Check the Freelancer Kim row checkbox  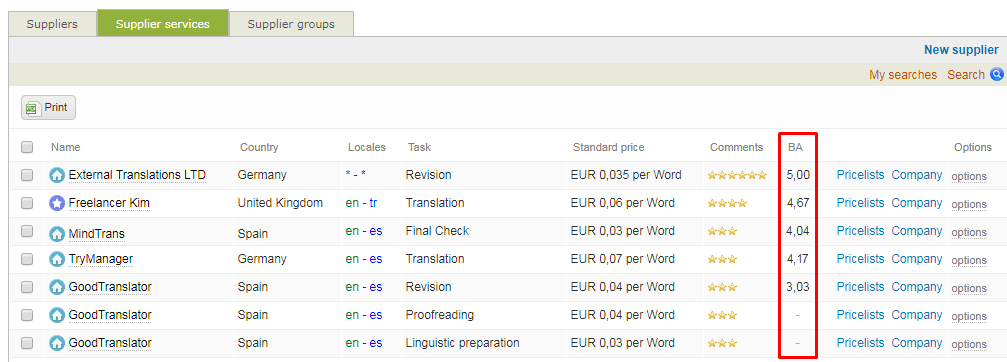click(27, 203)
